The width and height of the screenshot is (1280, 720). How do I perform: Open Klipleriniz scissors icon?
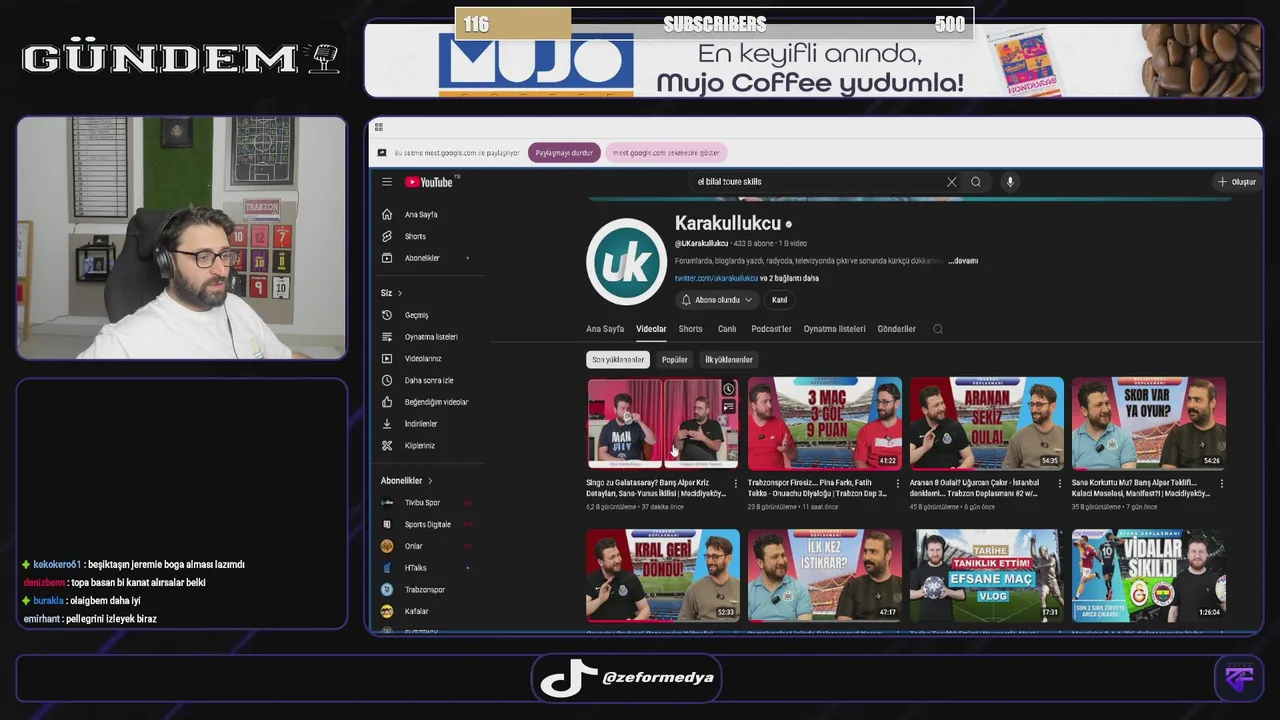pyautogui.click(x=387, y=446)
